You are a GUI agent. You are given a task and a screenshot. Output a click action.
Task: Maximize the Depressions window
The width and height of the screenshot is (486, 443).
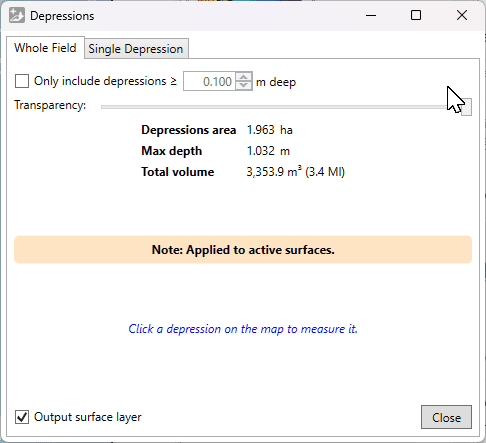pyautogui.click(x=416, y=15)
